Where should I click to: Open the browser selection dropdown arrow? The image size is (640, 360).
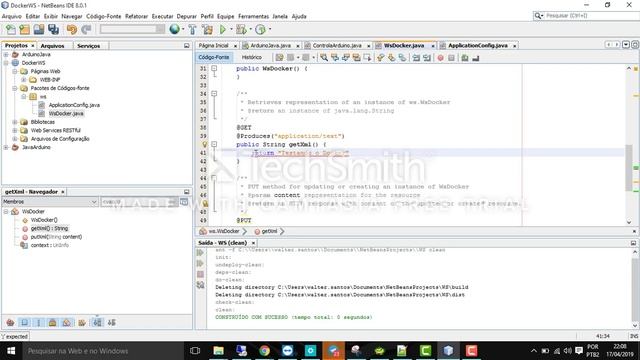coord(183,29)
